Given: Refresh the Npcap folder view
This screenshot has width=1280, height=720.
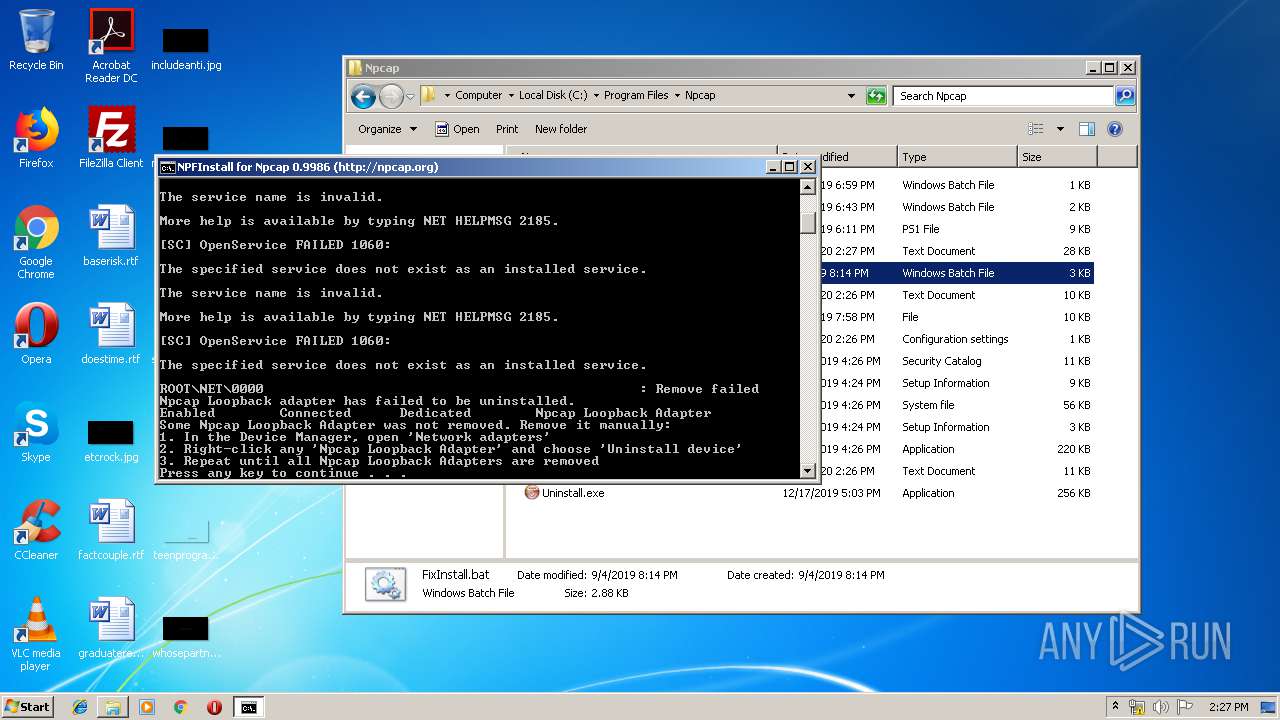Looking at the screenshot, I should click(876, 96).
